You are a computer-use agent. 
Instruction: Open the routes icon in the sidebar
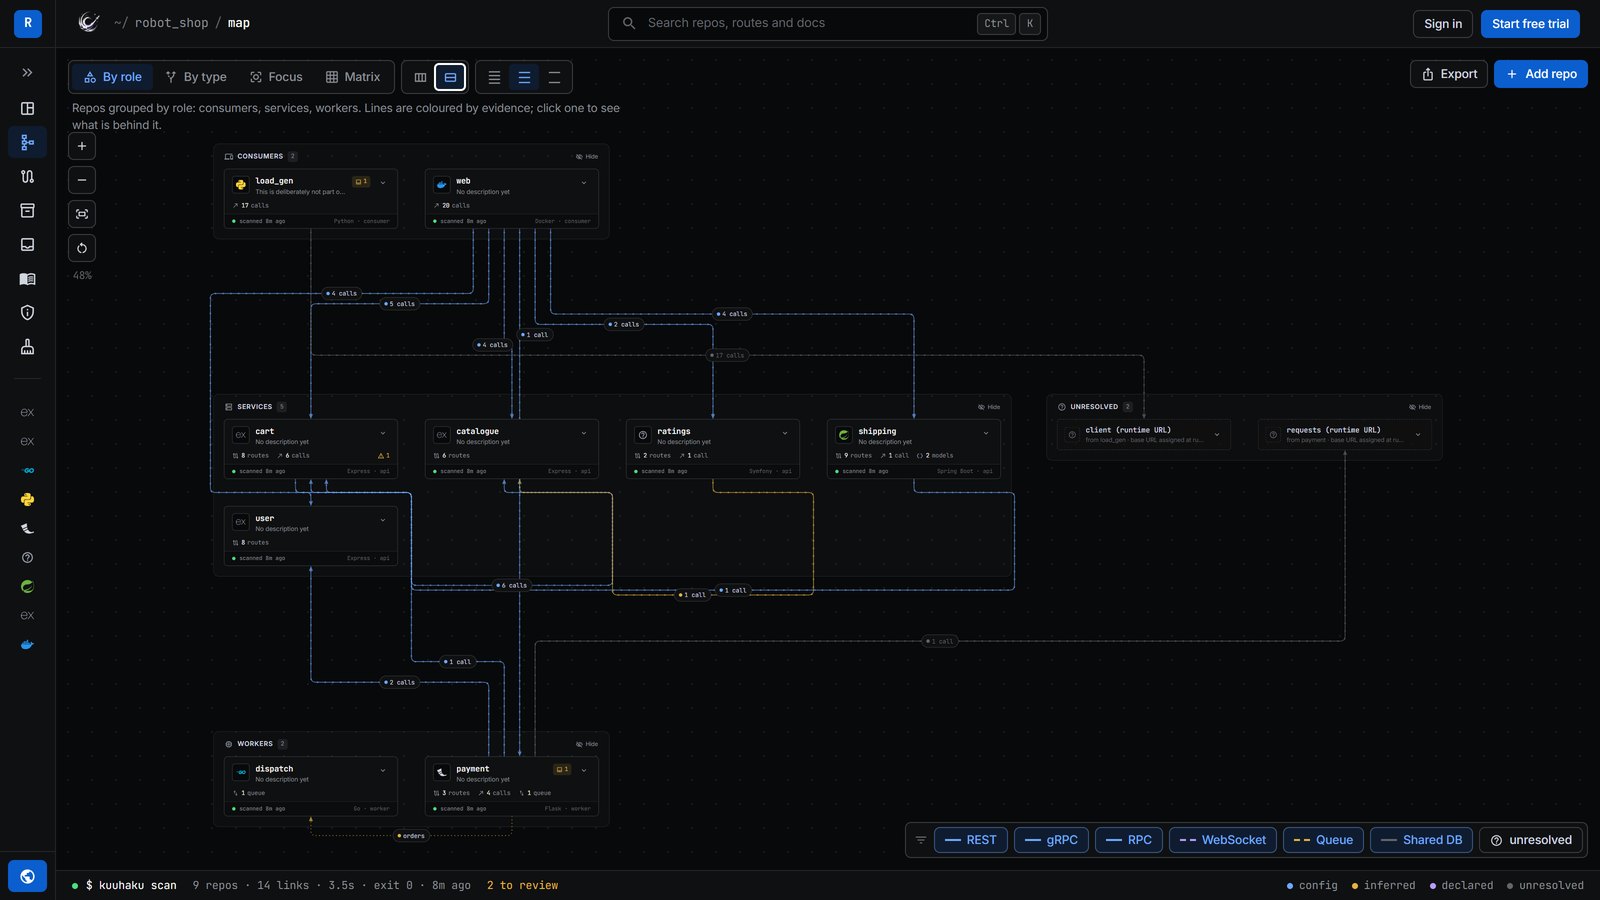tap(27, 176)
